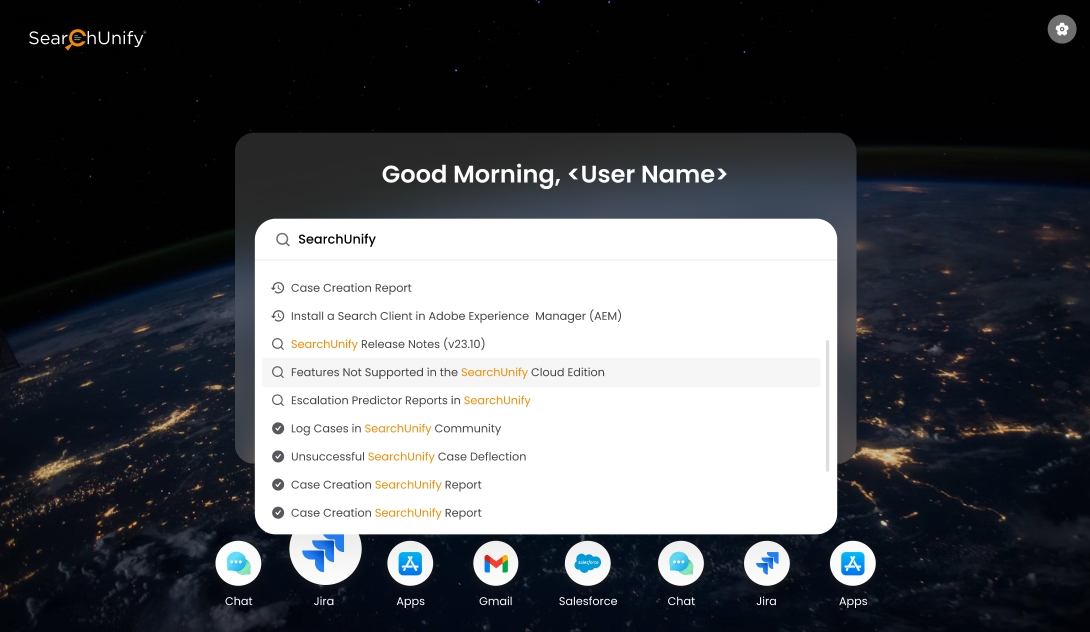
Task: Focus the search field containing SearchUnify
Action: click(x=560, y=240)
